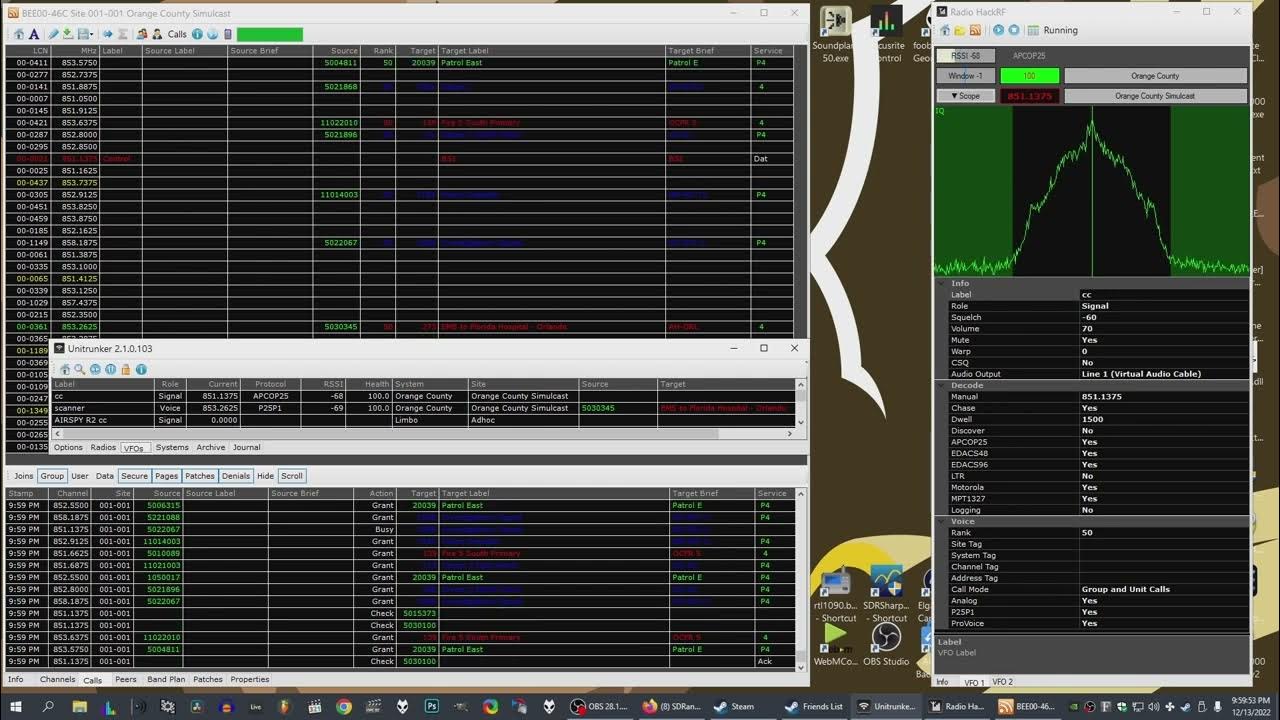The image size is (1280, 720).
Task: Click the orange RSS feed icon in Radio HackRF
Action: point(975,30)
